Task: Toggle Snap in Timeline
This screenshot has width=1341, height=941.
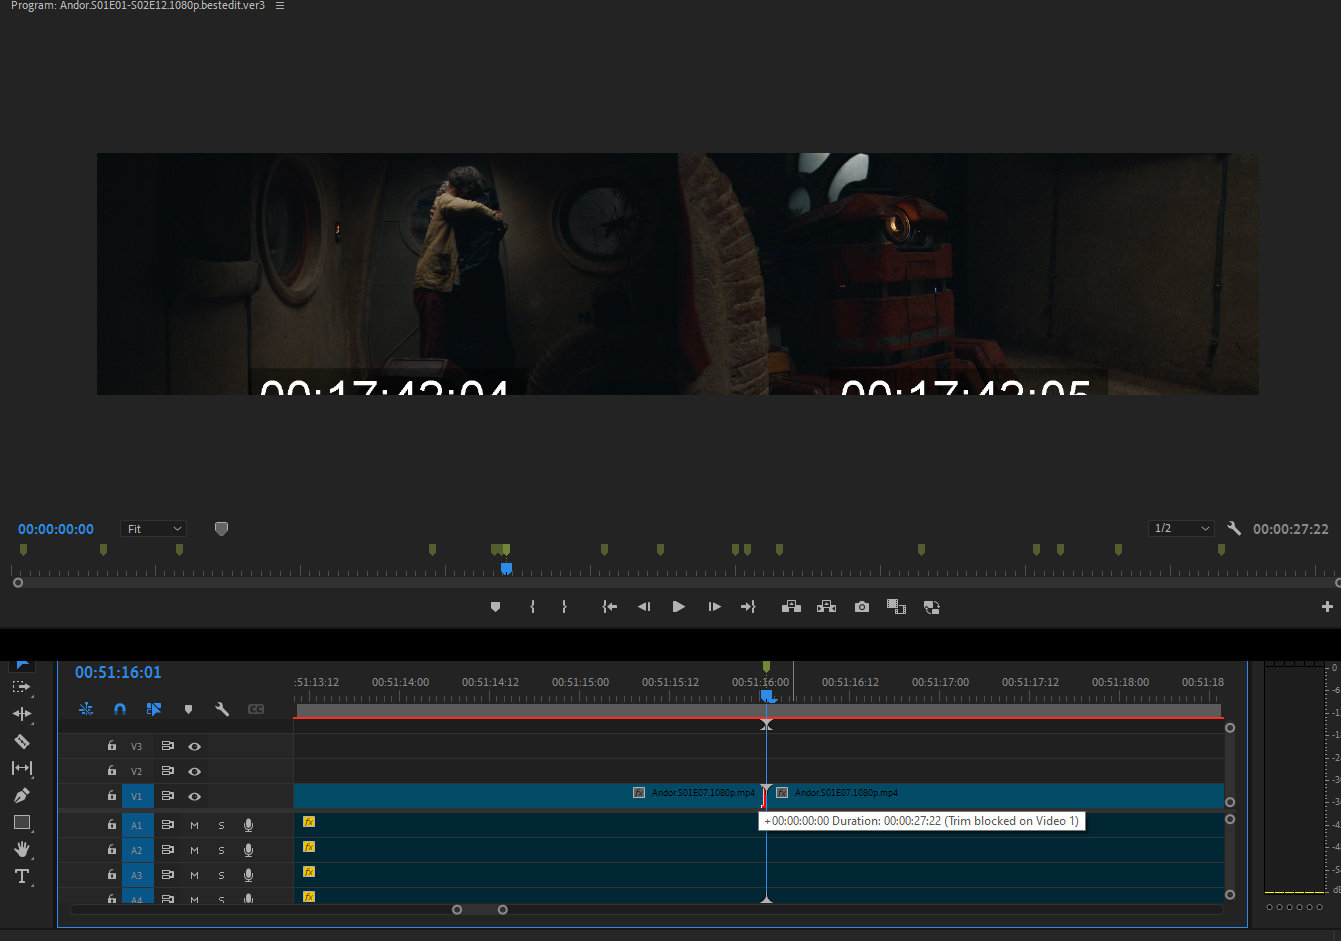Action: coord(120,709)
